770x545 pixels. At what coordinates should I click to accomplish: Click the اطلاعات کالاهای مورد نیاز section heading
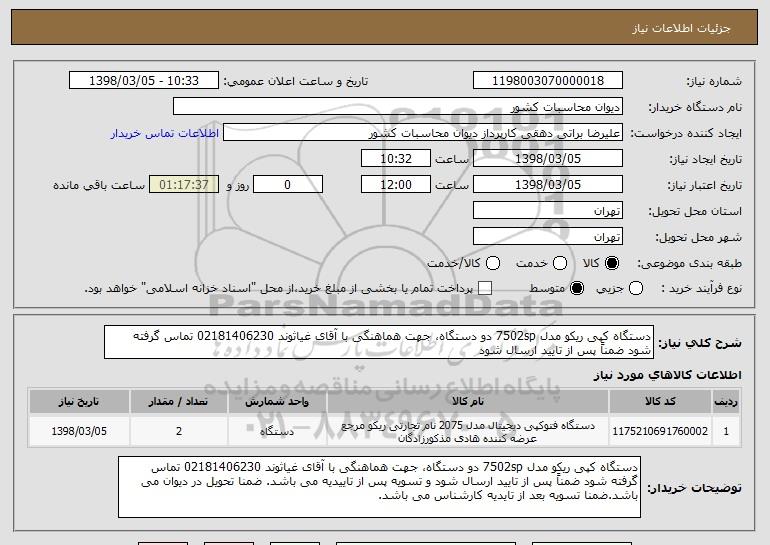point(667,375)
